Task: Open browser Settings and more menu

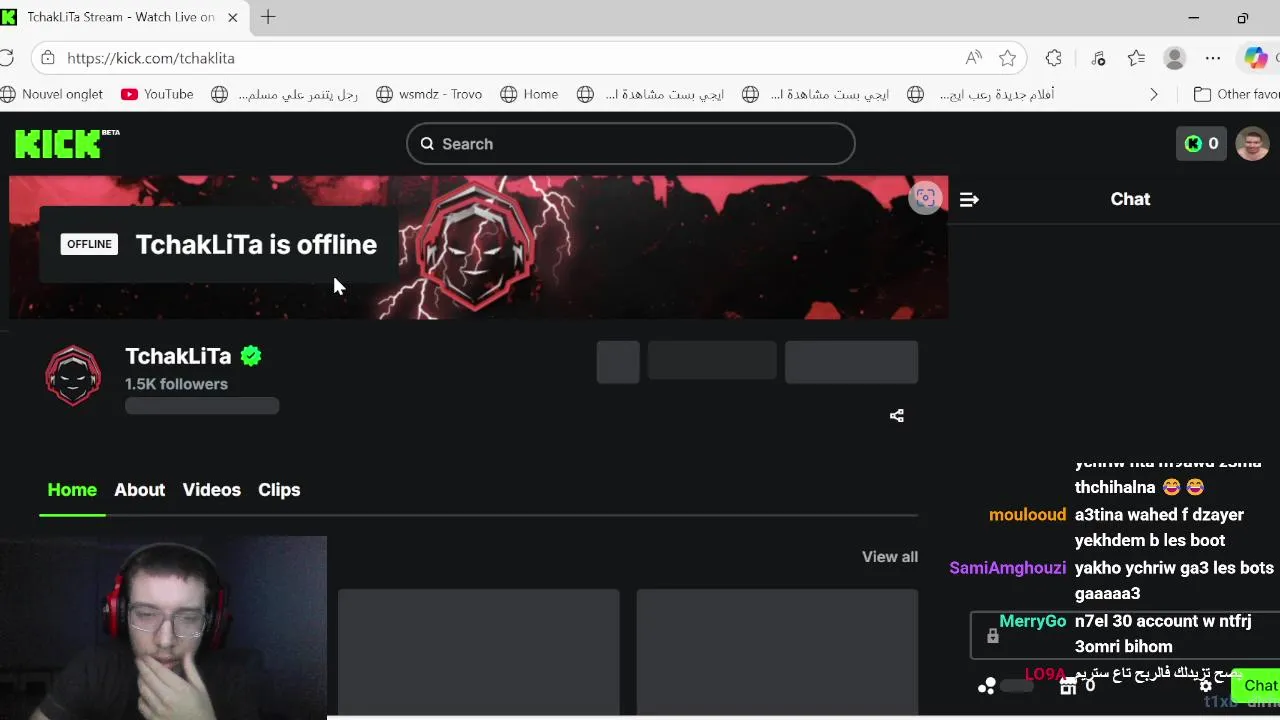Action: (1213, 58)
